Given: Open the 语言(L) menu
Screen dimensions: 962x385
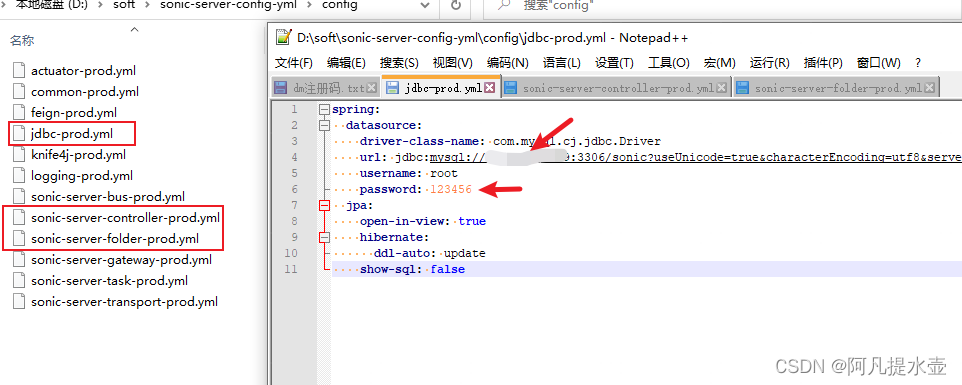Looking at the screenshot, I should click(x=561, y=63).
